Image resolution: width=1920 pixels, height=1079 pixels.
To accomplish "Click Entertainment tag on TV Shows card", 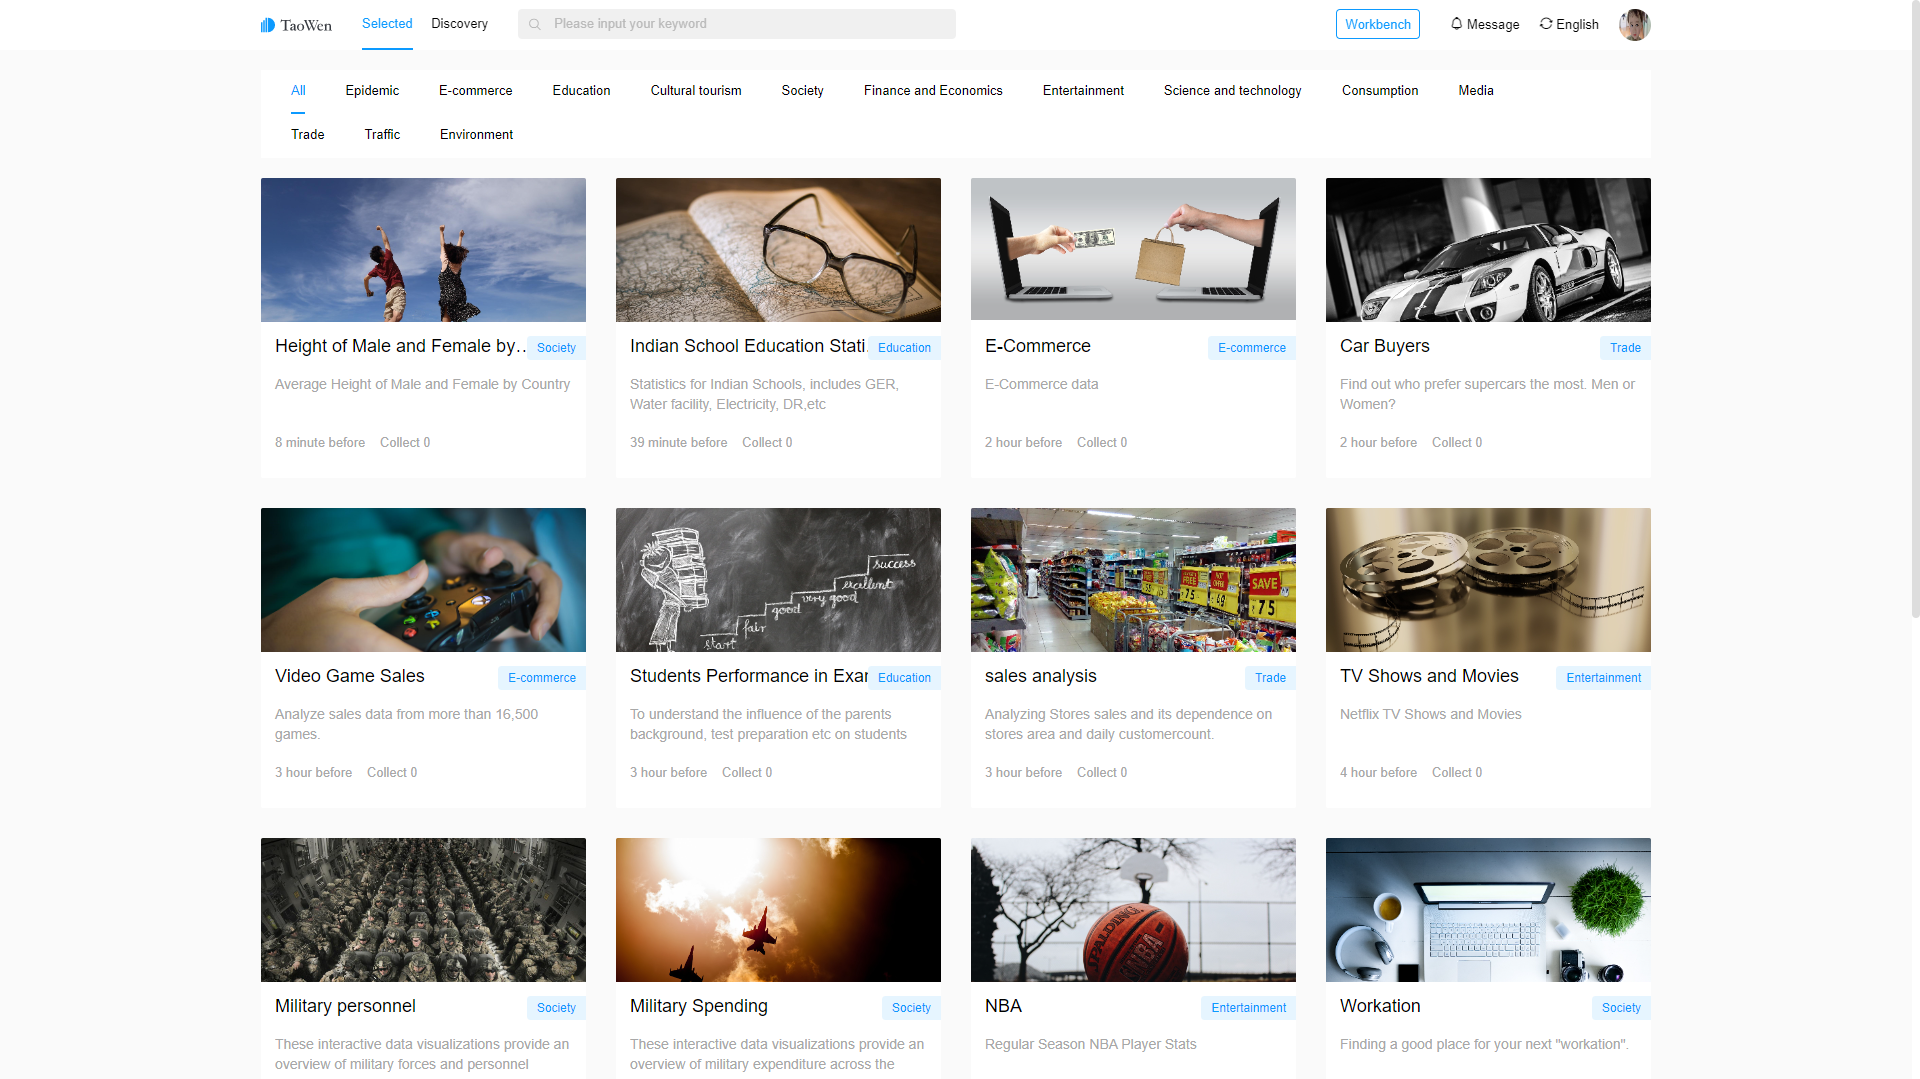I will tap(1603, 678).
